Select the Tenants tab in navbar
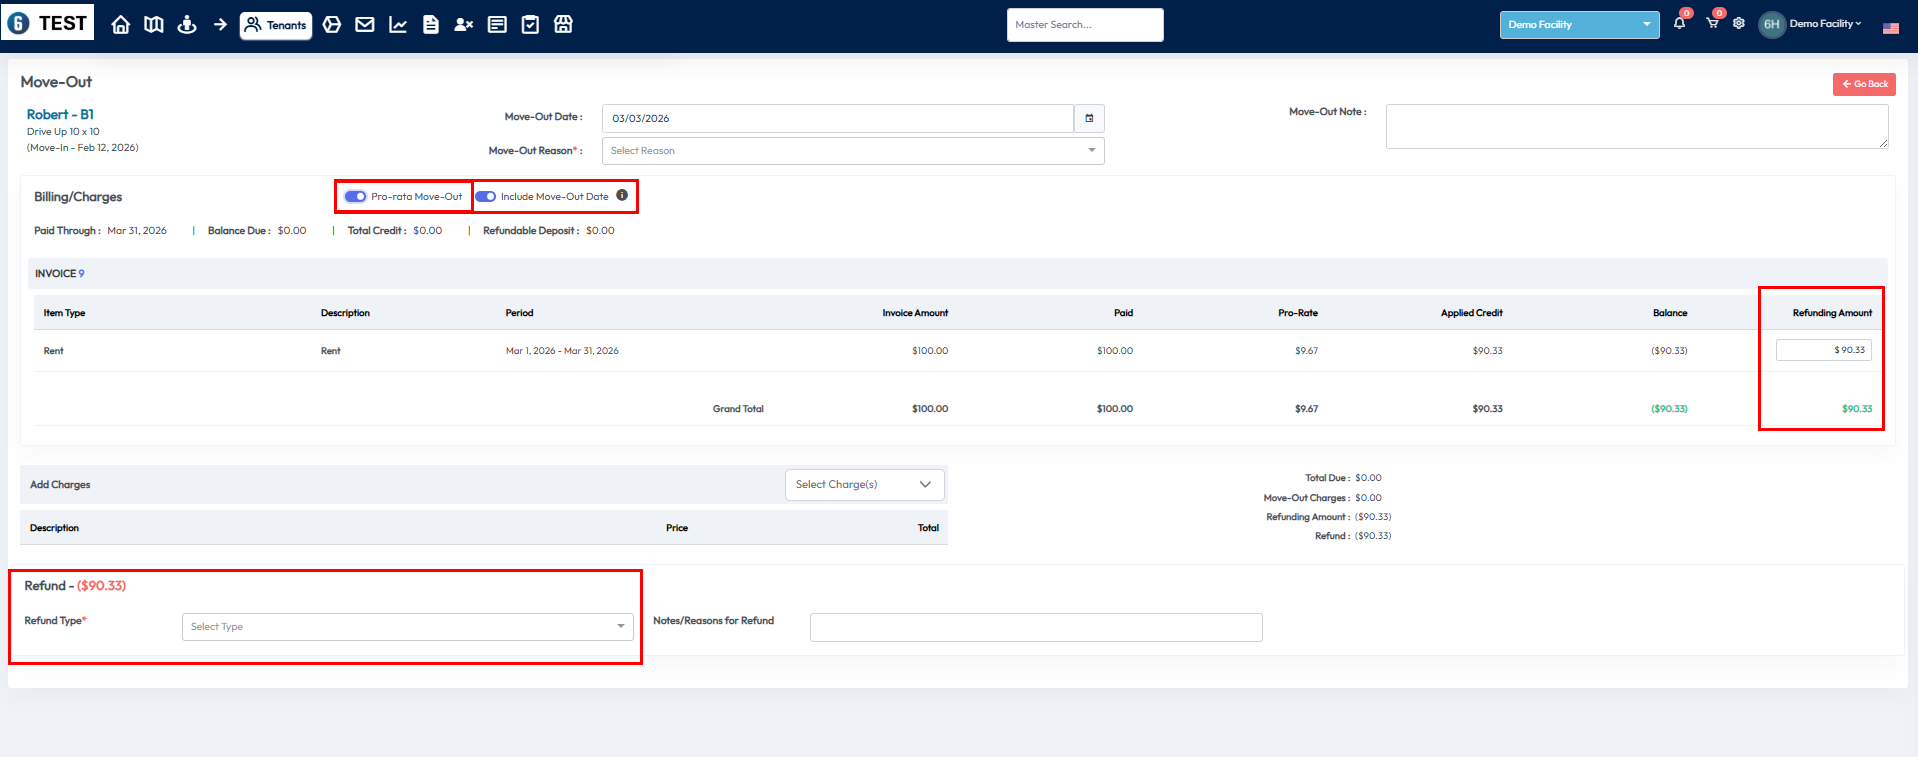1918x757 pixels. pyautogui.click(x=276, y=25)
